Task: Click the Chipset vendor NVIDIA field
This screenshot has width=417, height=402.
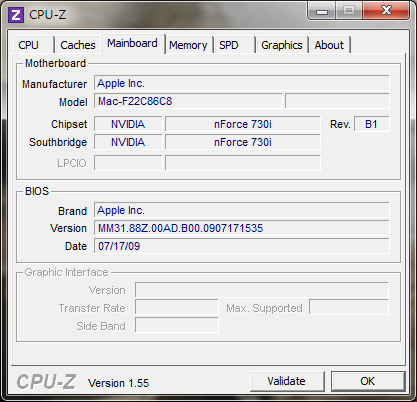Action: [128, 124]
